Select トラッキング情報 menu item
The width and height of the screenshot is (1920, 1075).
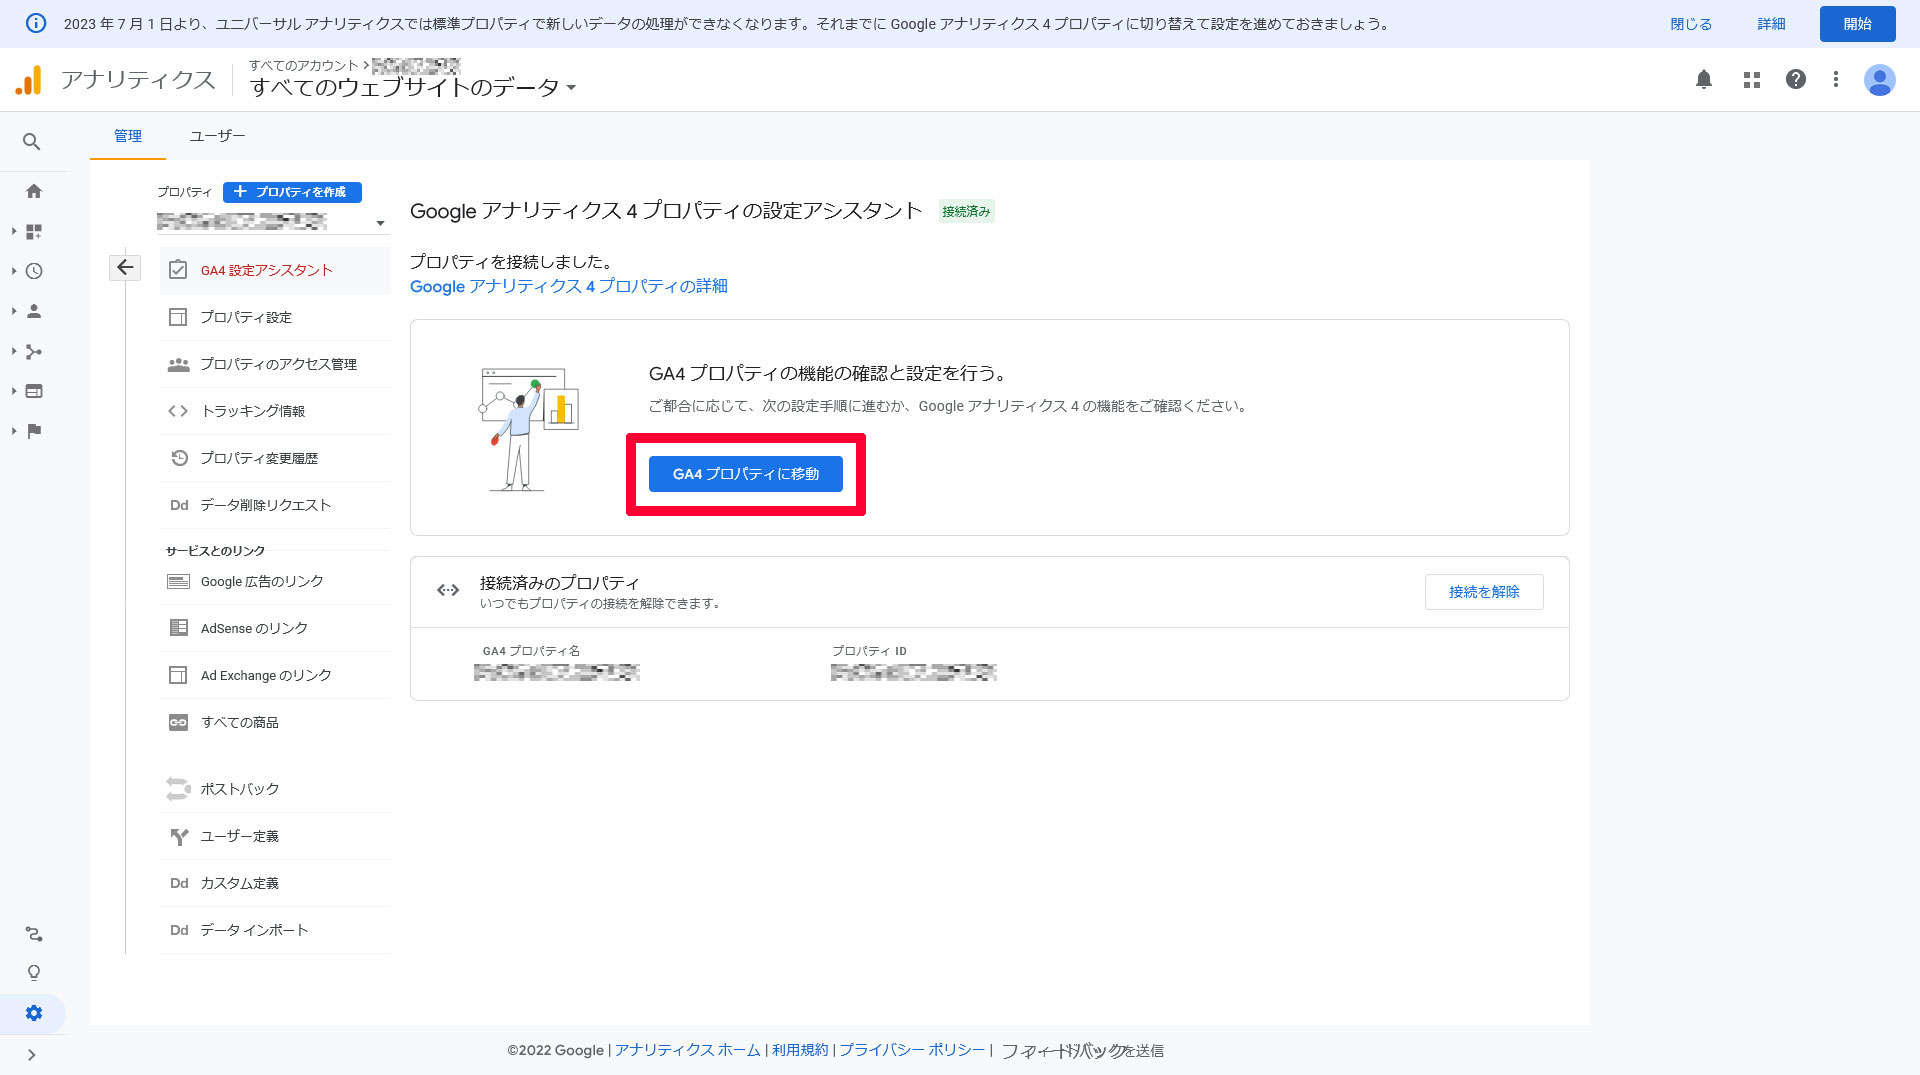coord(275,411)
